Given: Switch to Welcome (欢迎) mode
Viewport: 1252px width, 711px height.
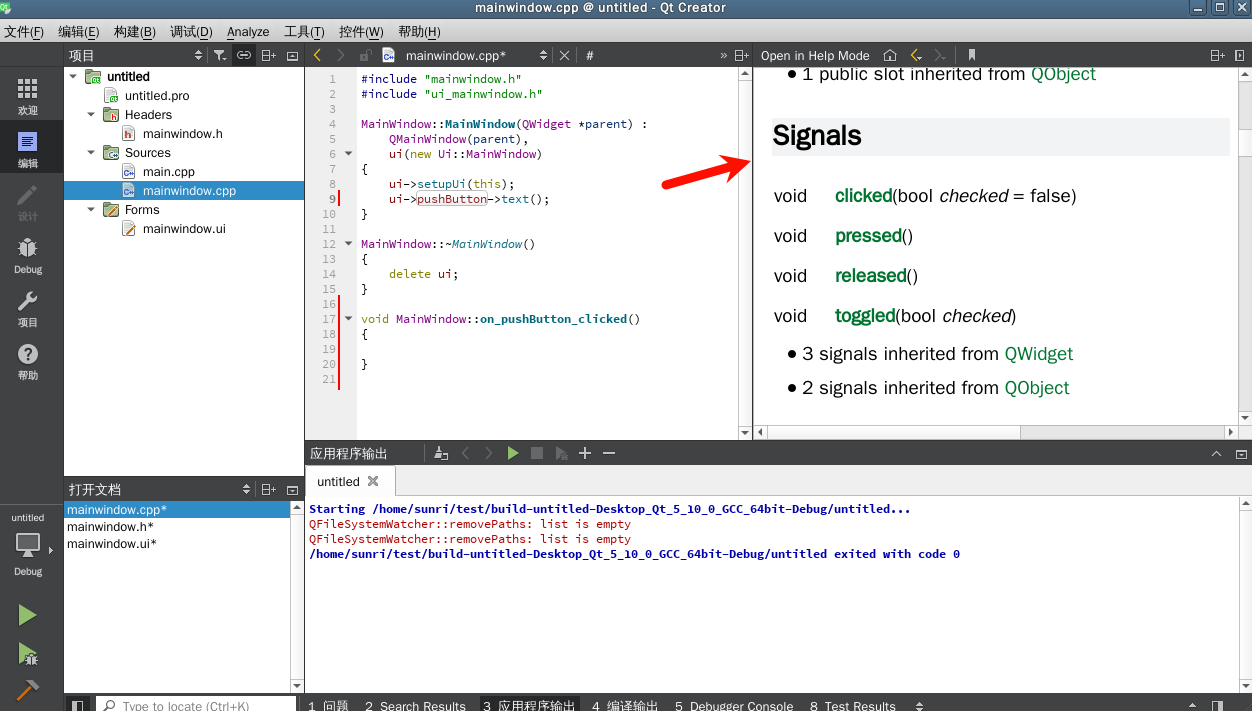Looking at the screenshot, I should click(x=28, y=96).
